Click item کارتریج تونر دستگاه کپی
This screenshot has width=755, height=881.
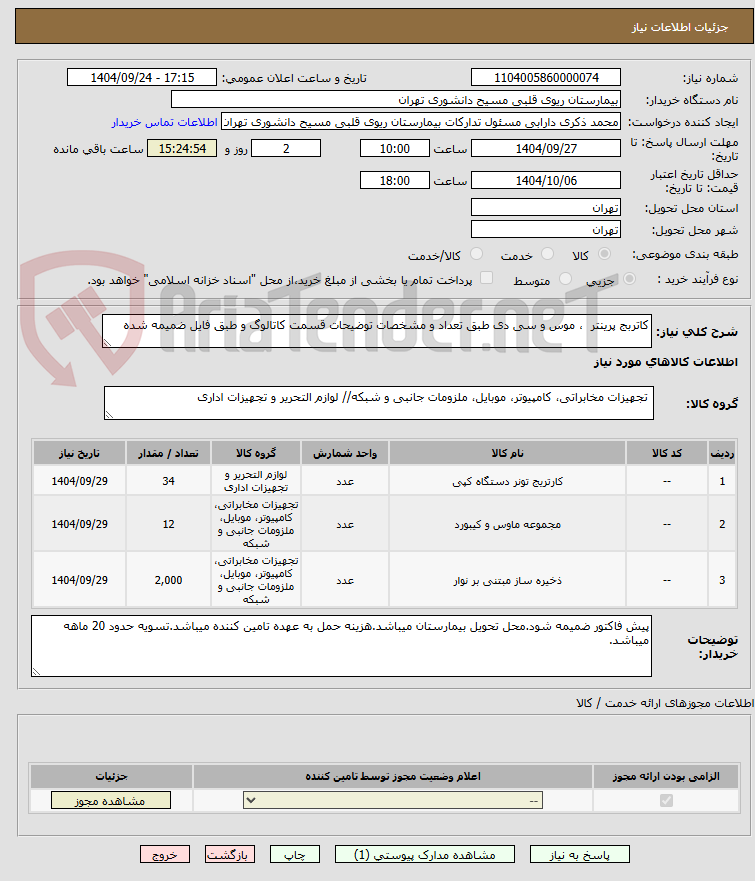(x=507, y=482)
